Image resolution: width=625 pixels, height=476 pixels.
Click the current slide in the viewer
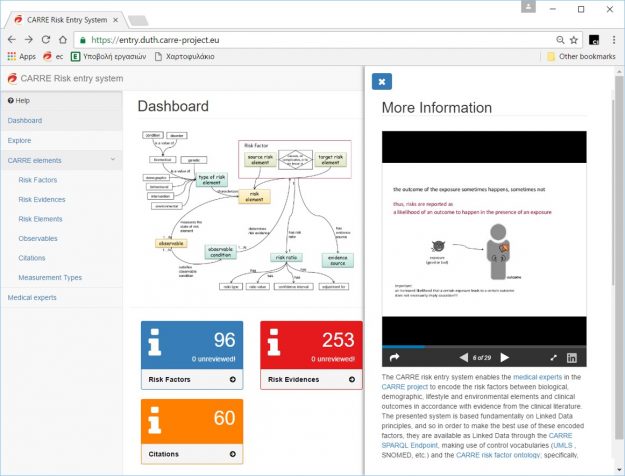[484, 240]
